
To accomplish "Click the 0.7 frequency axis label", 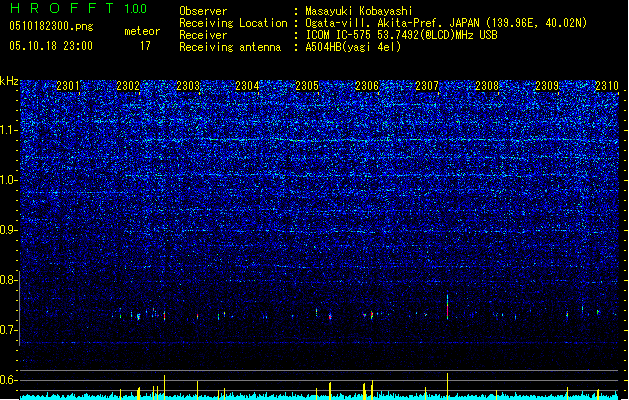I will tap(9, 330).
